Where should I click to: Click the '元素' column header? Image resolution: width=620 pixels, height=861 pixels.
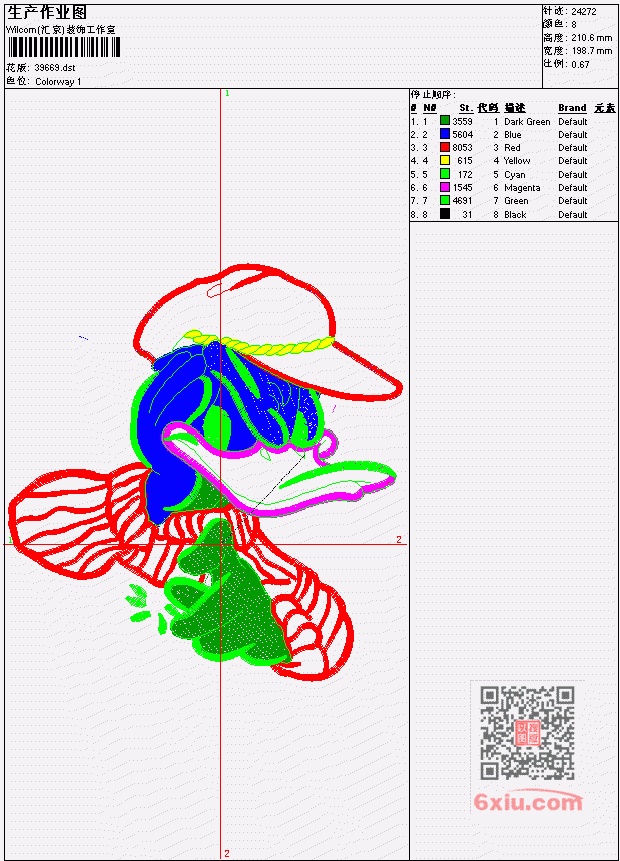tap(605, 108)
